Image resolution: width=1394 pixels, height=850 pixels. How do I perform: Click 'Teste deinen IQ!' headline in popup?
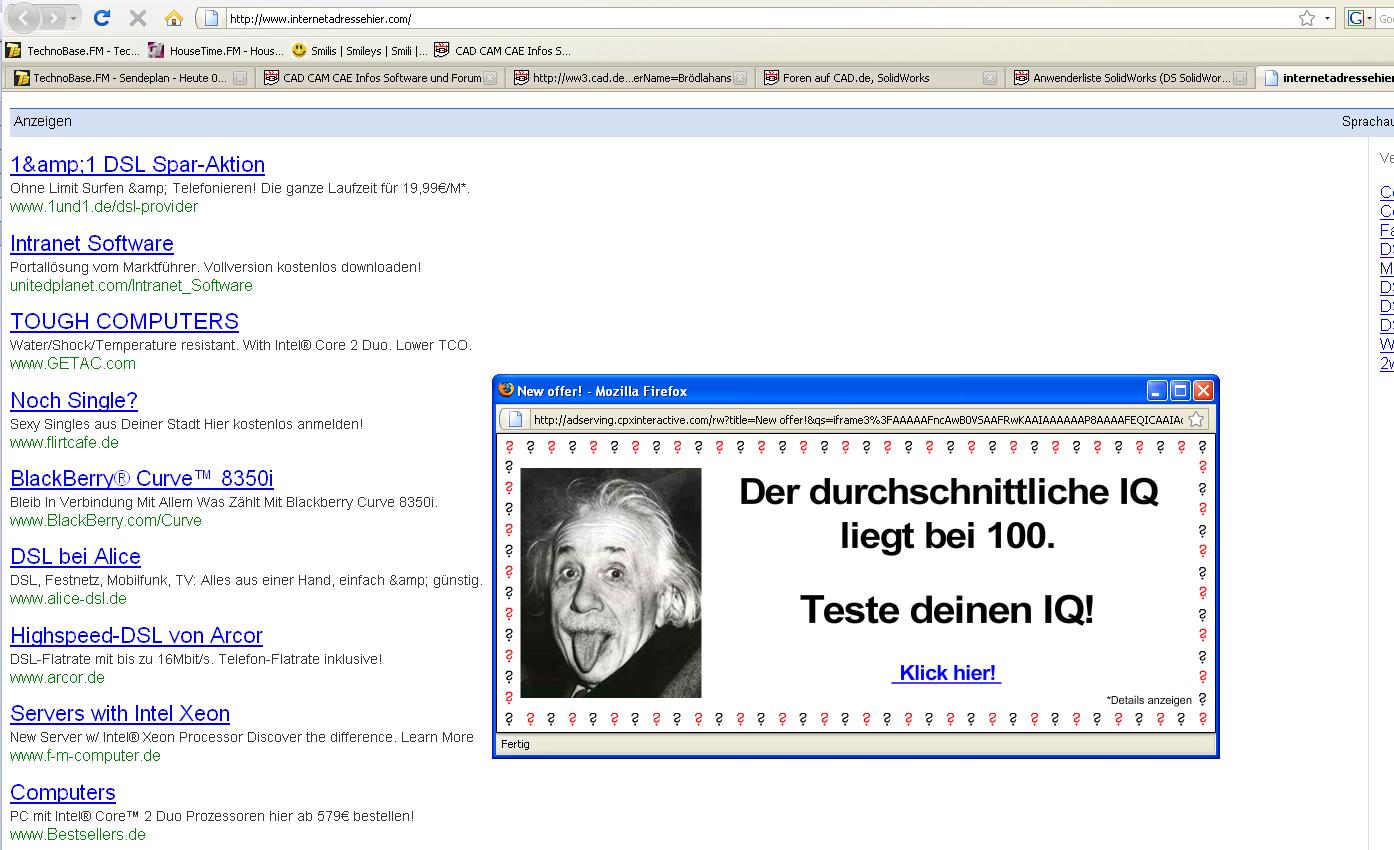tap(947, 610)
